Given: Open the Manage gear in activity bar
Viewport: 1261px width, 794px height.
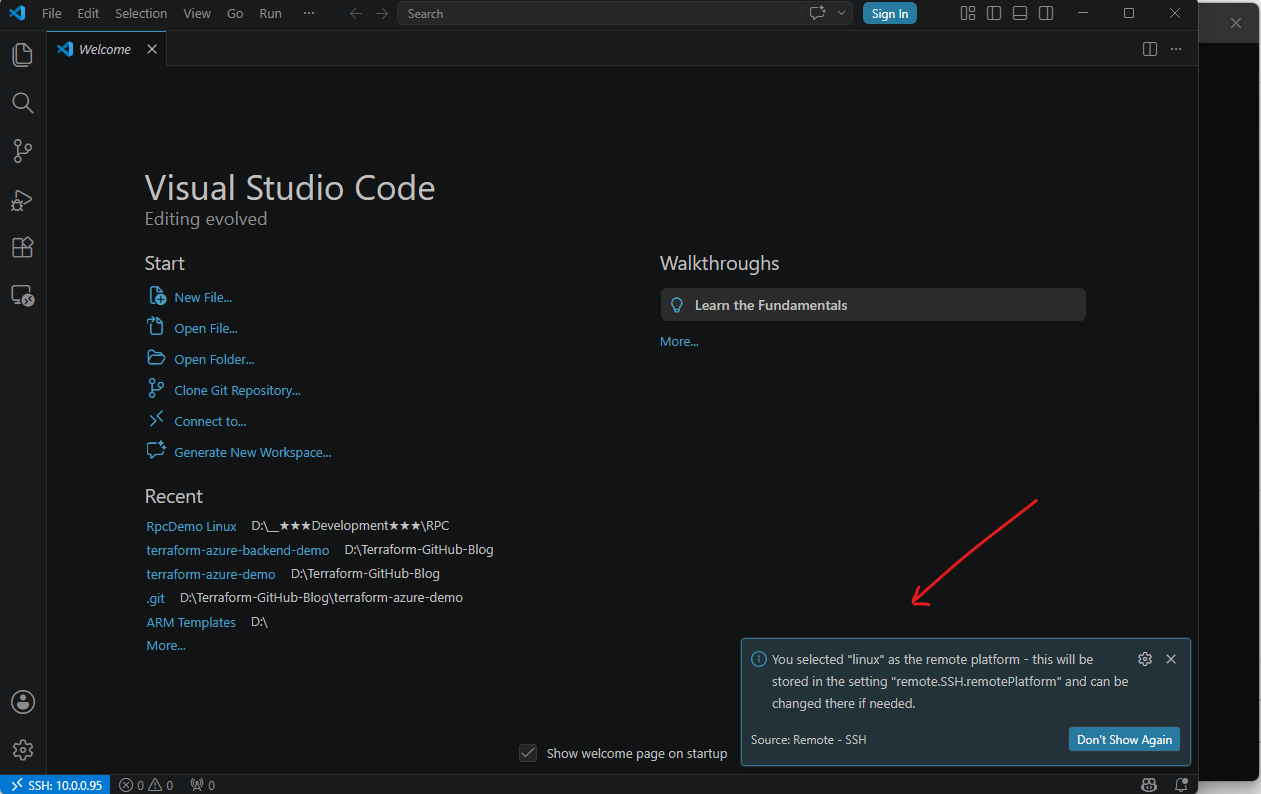Looking at the screenshot, I should click(22, 750).
